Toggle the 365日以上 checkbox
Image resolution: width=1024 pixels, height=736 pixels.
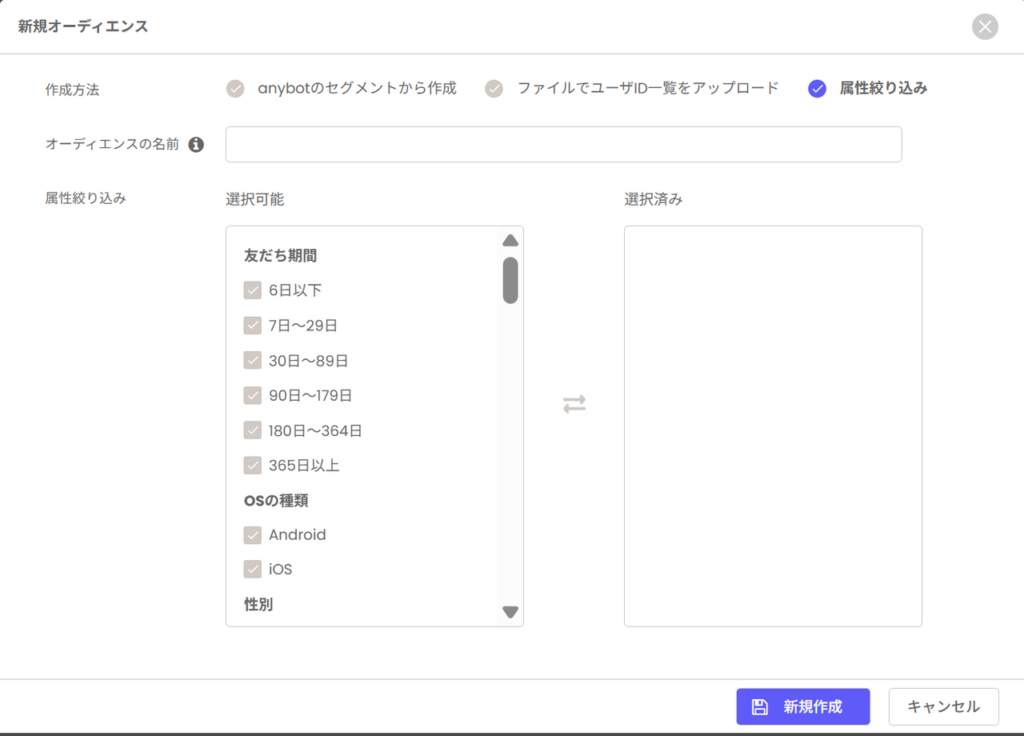(x=253, y=465)
